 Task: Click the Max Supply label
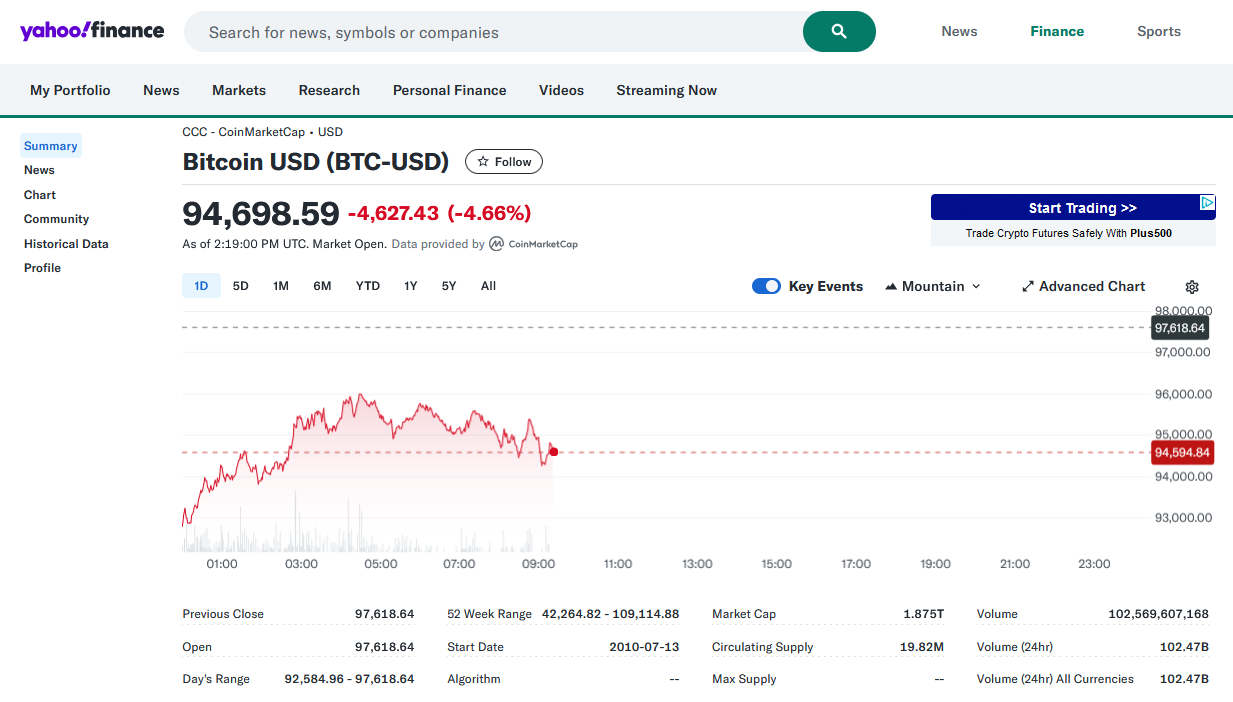(x=744, y=679)
